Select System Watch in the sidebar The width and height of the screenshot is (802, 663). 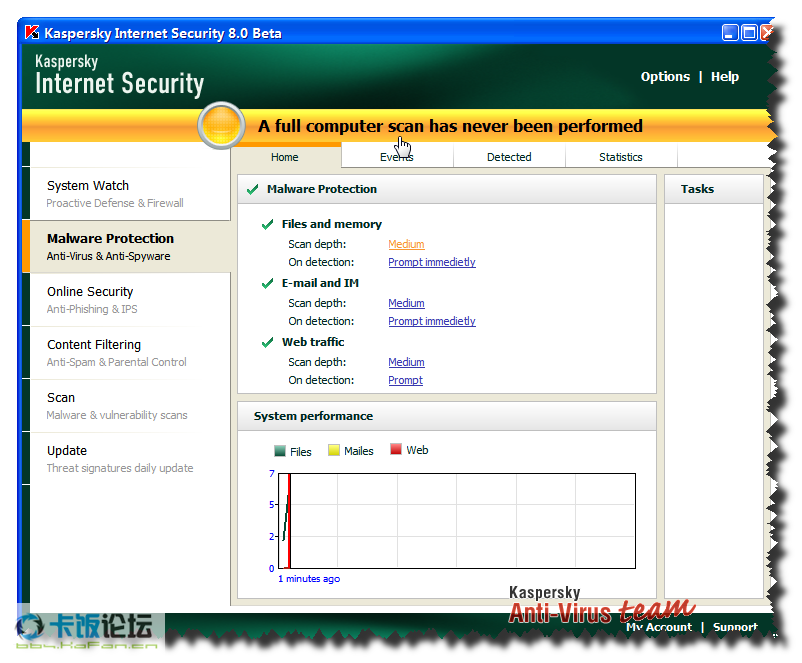click(129, 194)
